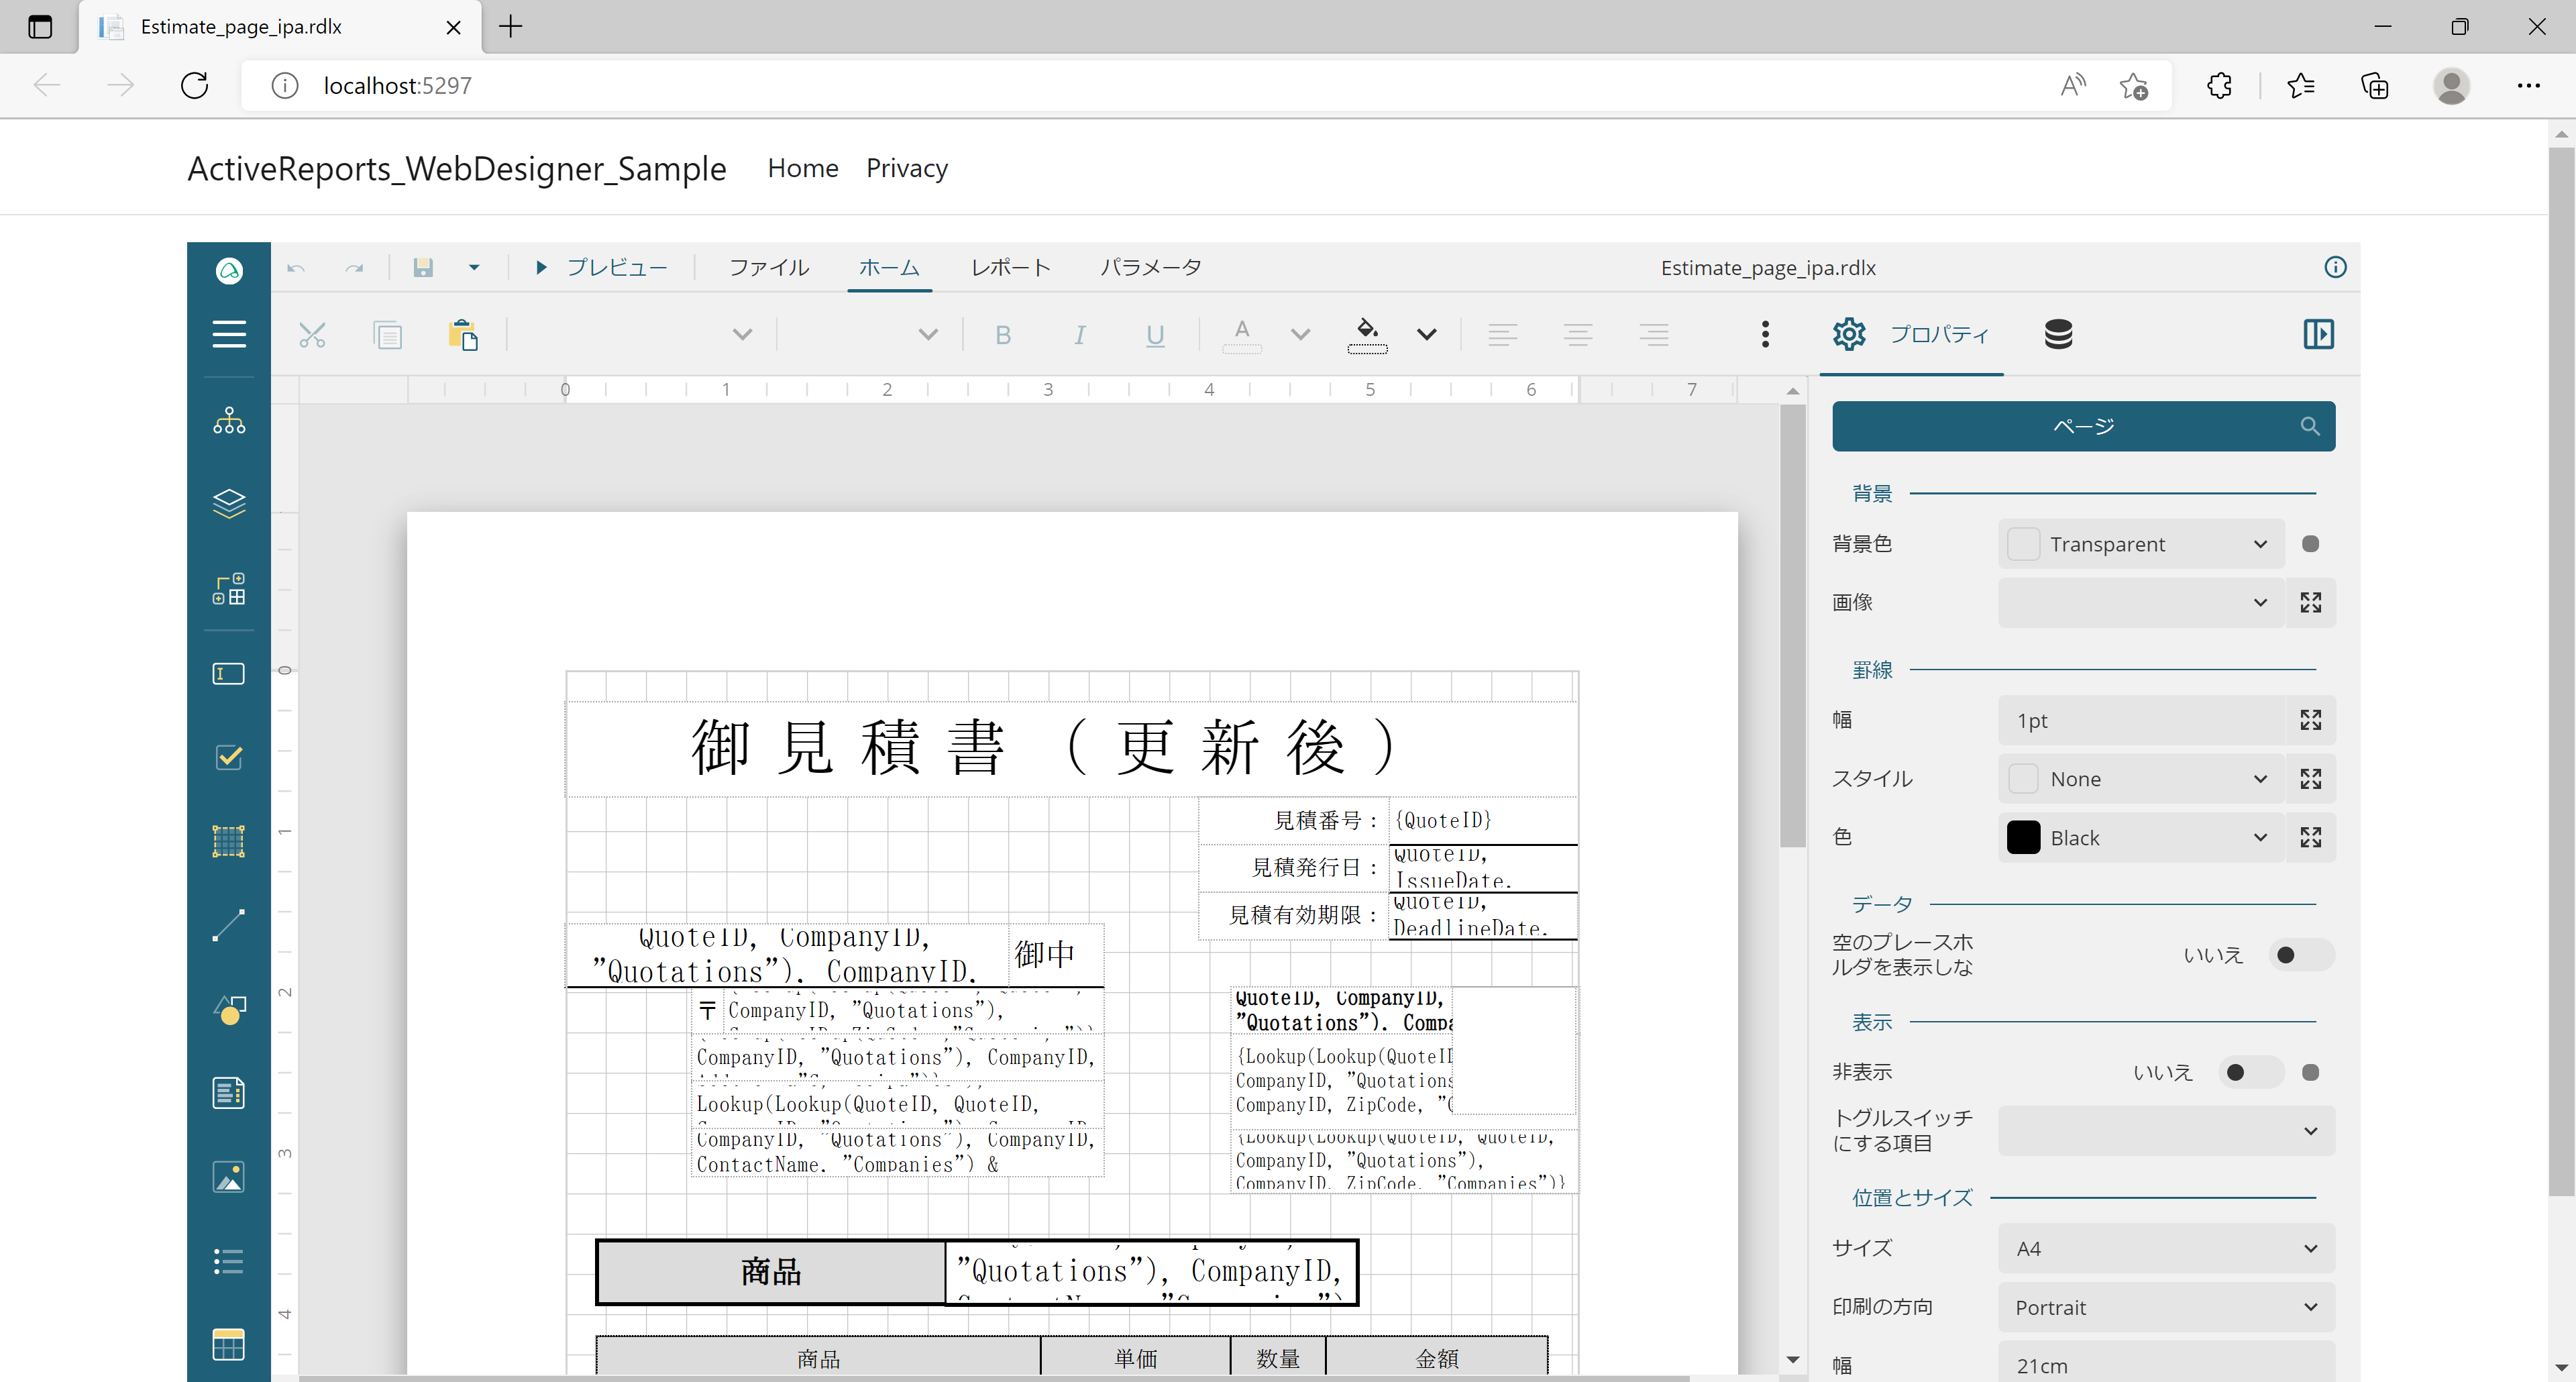This screenshot has width=2576, height=1382.
Task: Click the Undo arrow icon
Action: click(296, 267)
